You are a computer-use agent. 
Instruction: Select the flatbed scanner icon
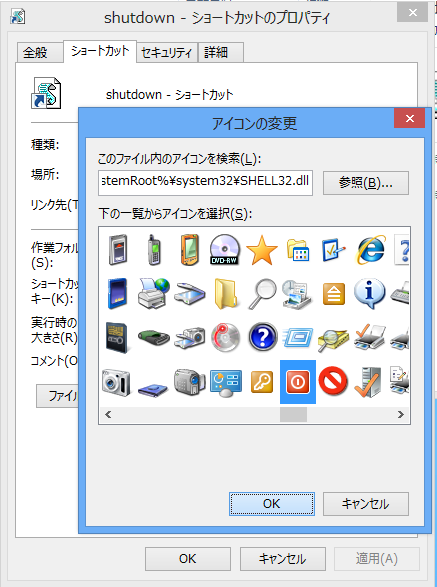point(190,294)
